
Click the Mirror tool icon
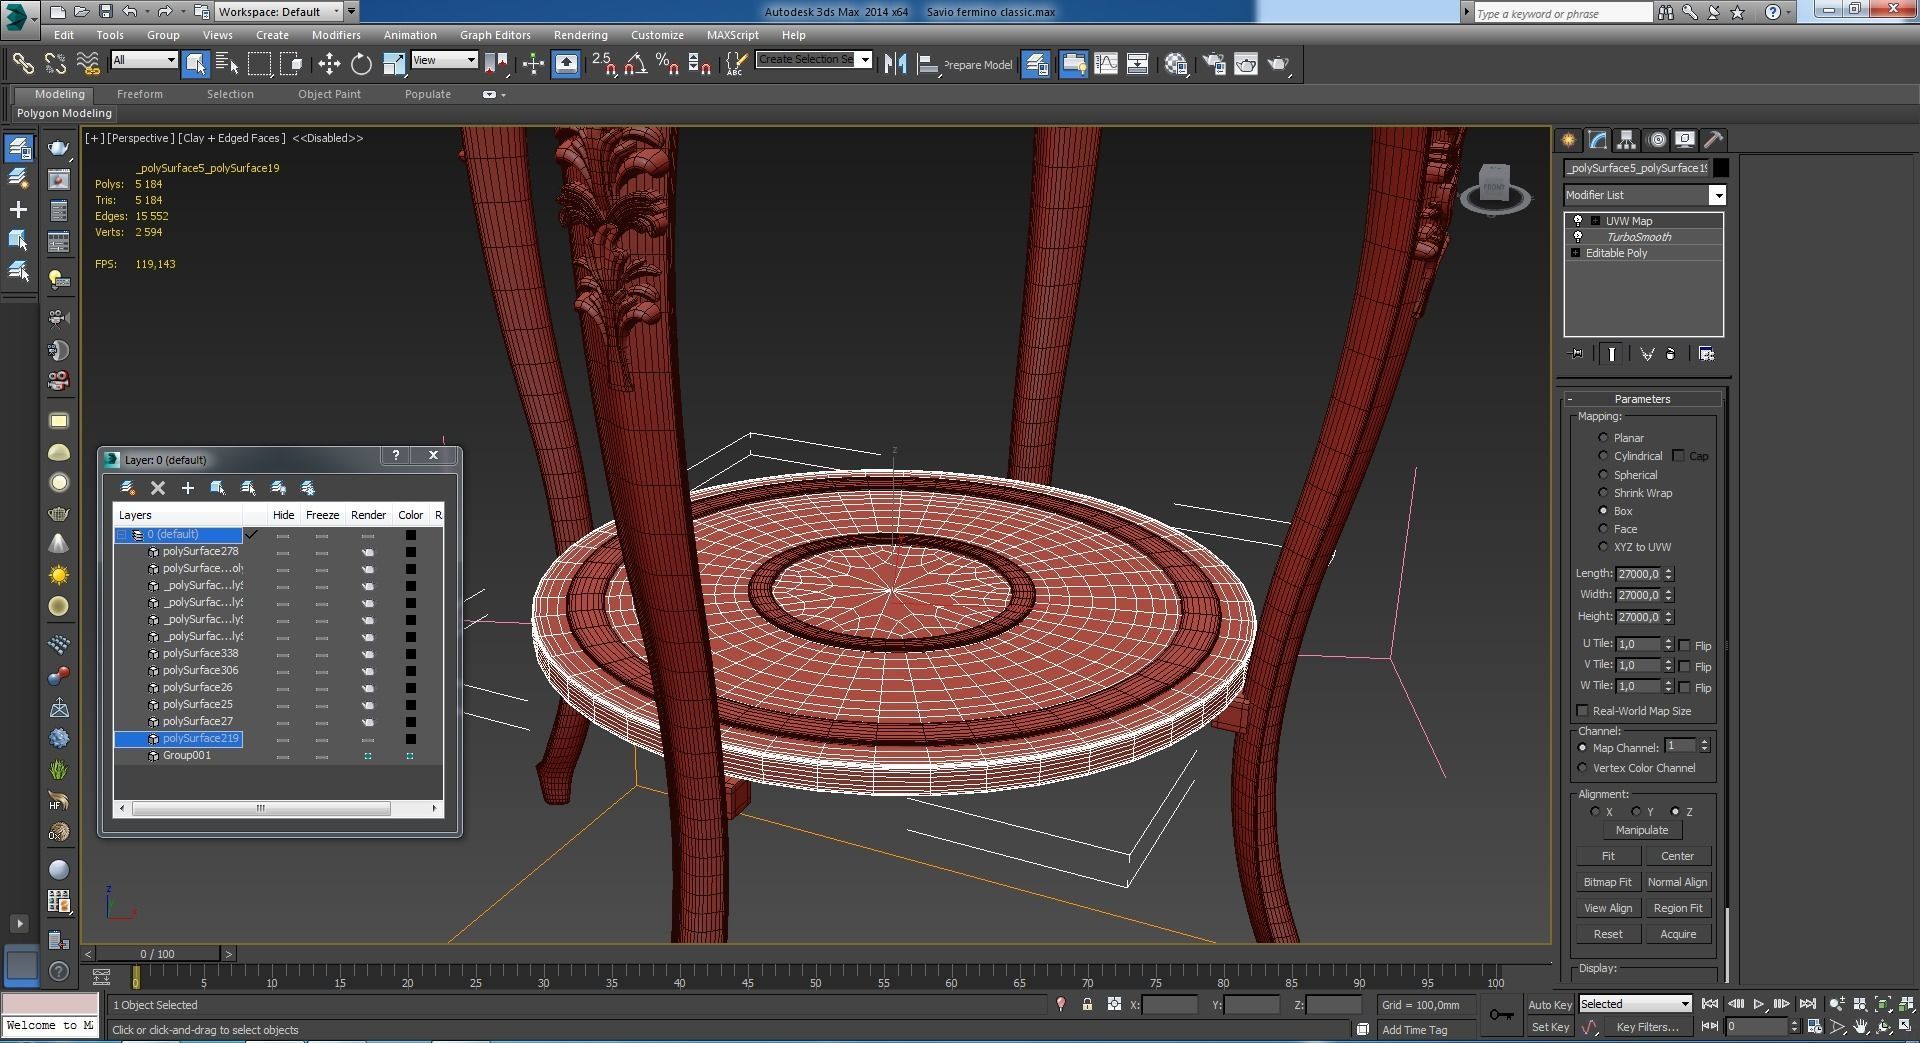(x=895, y=64)
